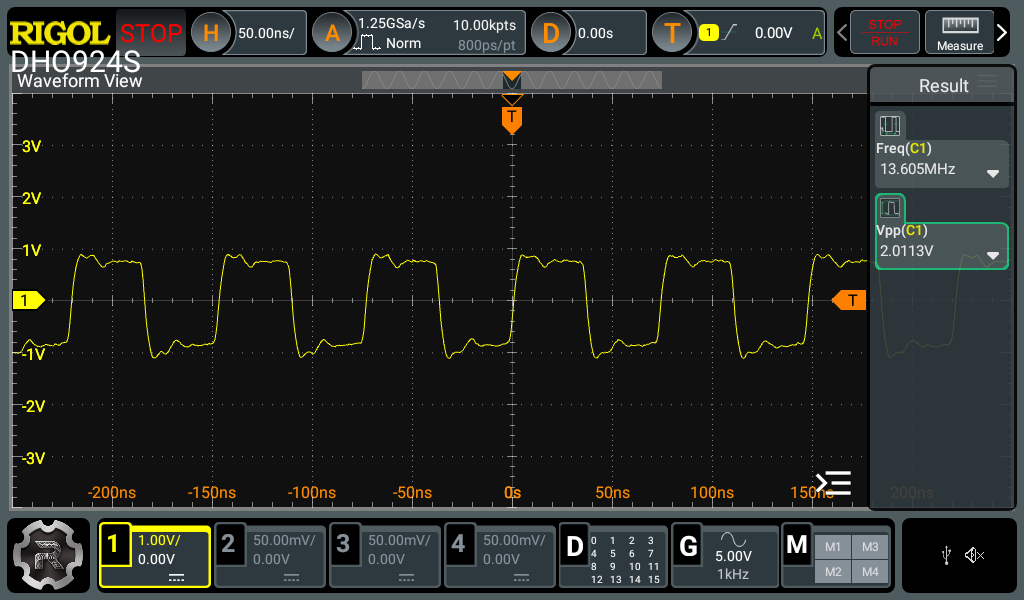Open the Acquisition A settings button
Screen dimensions: 1024x600
pyautogui.click(x=332, y=33)
